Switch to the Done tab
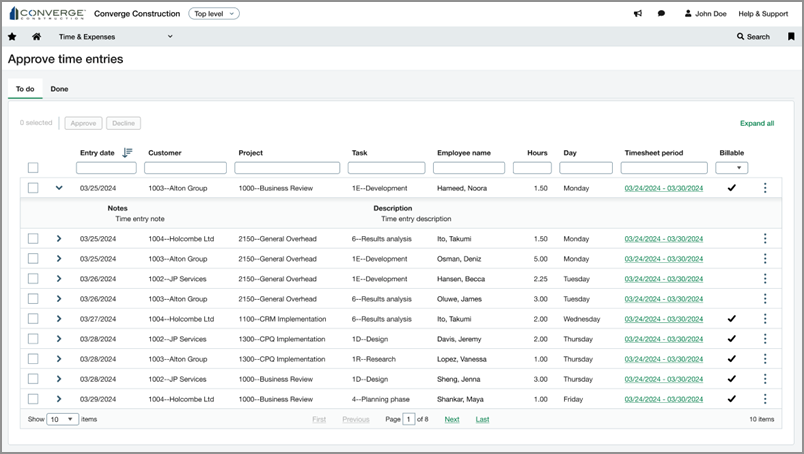Viewport: 804px width, 454px height. click(x=59, y=89)
